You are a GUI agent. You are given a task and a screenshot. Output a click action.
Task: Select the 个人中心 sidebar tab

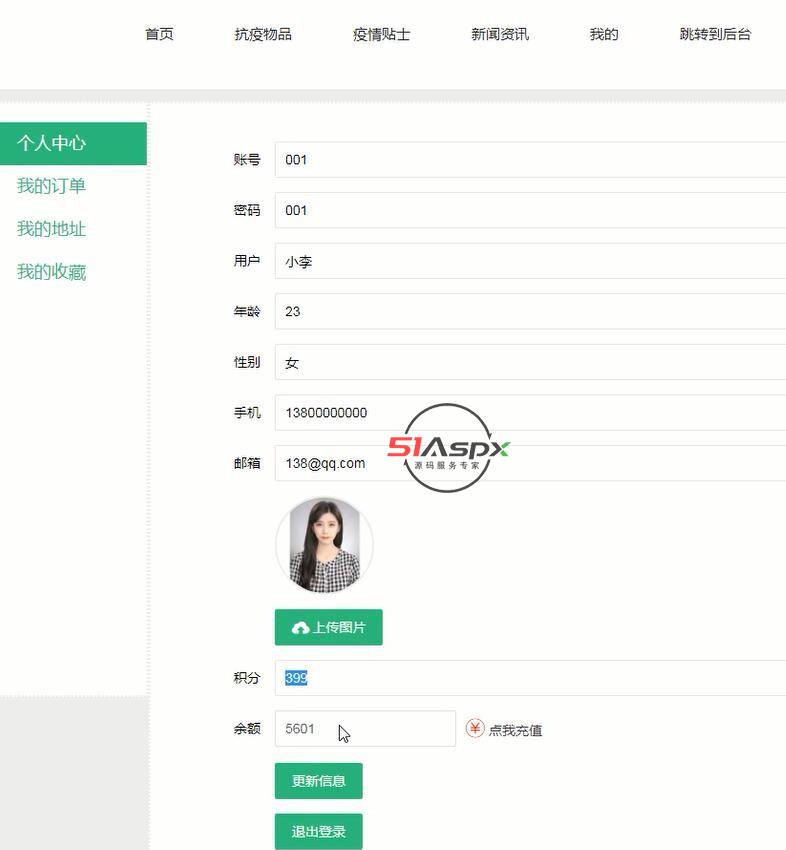point(73,144)
